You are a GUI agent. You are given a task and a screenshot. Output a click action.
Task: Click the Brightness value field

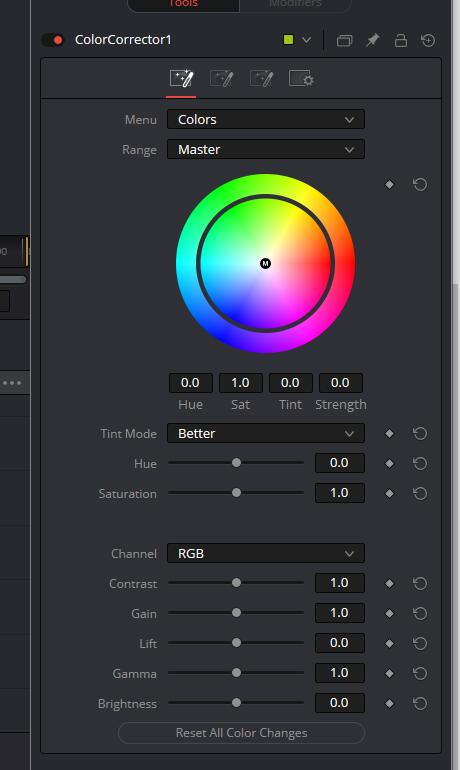pyautogui.click(x=340, y=703)
